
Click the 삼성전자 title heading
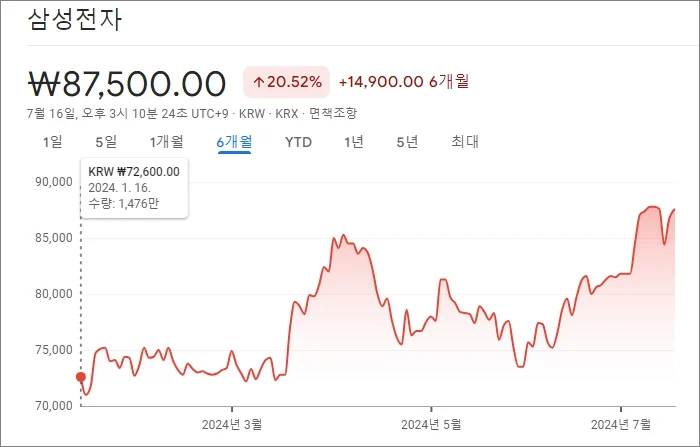pyautogui.click(x=75, y=20)
